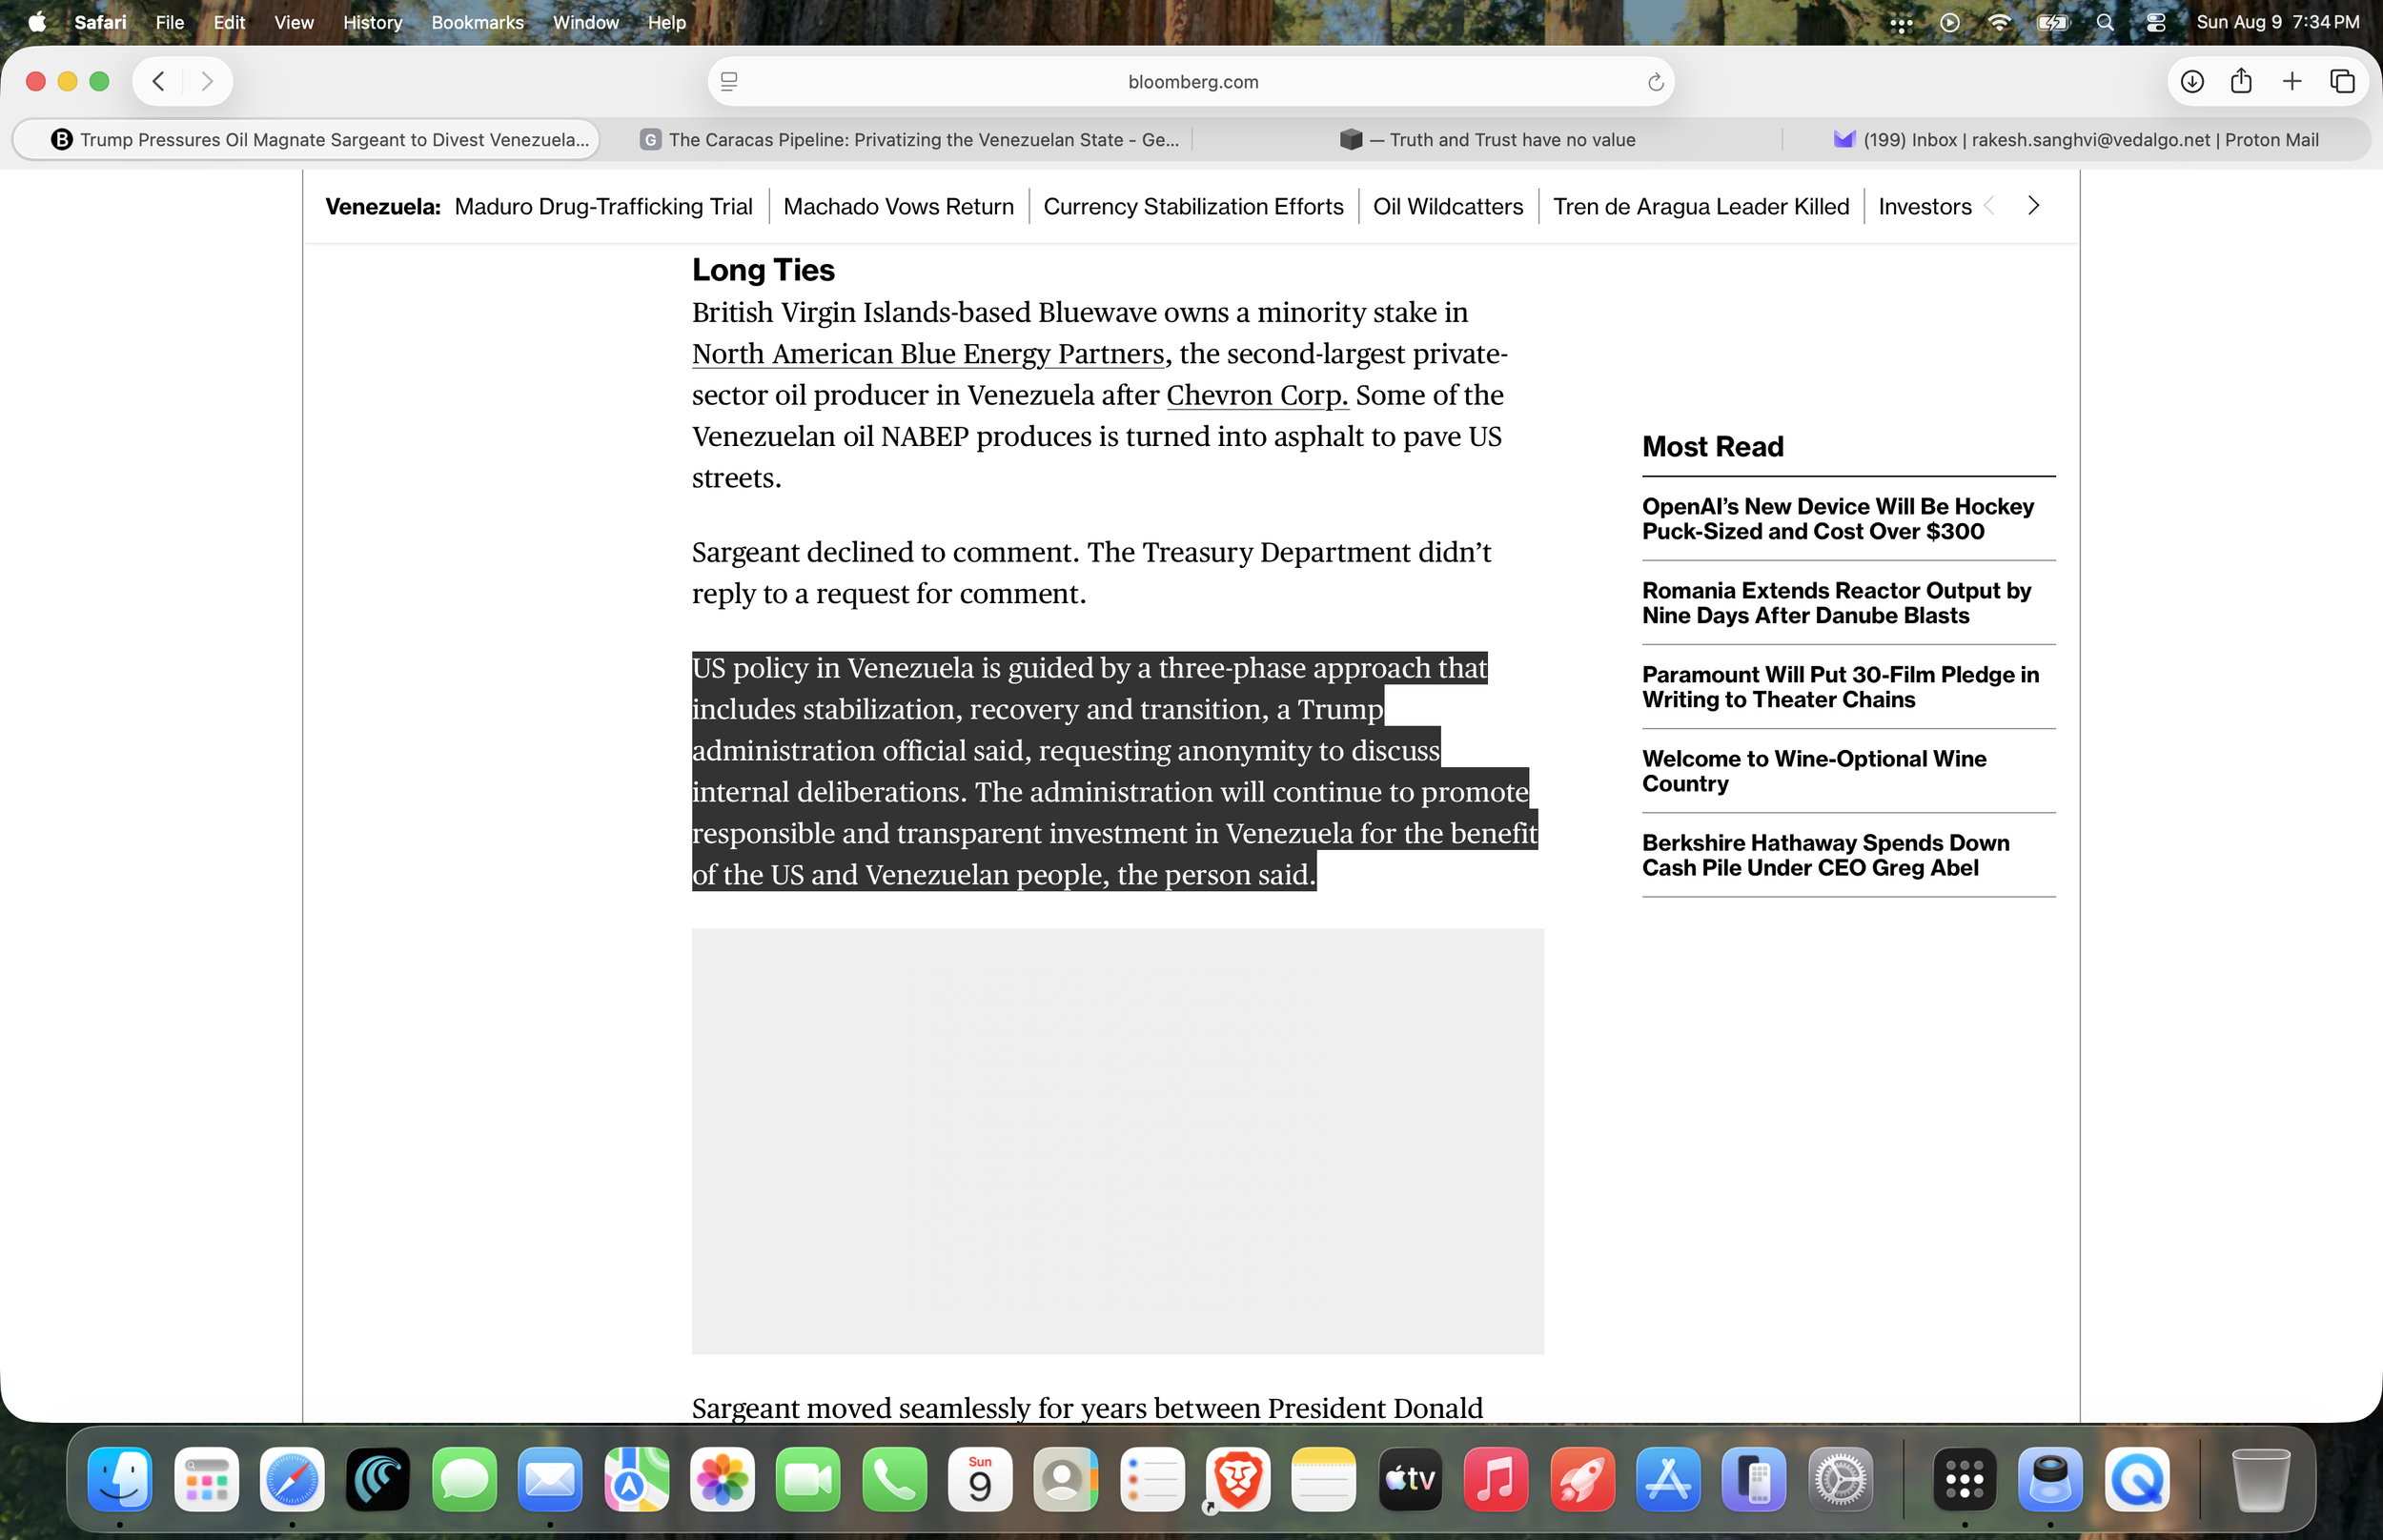Open the Mail app in the Dock

(x=550, y=1479)
